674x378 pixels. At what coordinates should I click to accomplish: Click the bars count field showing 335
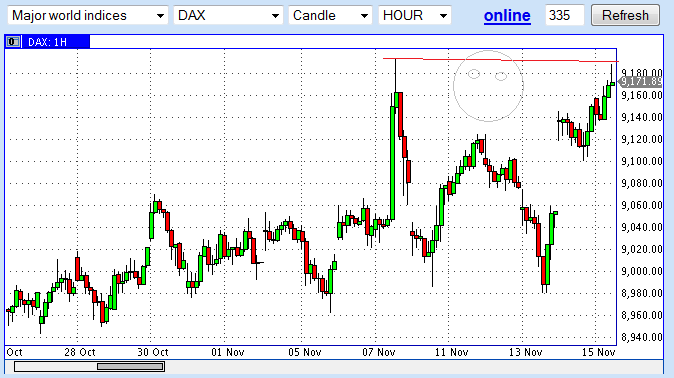[564, 15]
